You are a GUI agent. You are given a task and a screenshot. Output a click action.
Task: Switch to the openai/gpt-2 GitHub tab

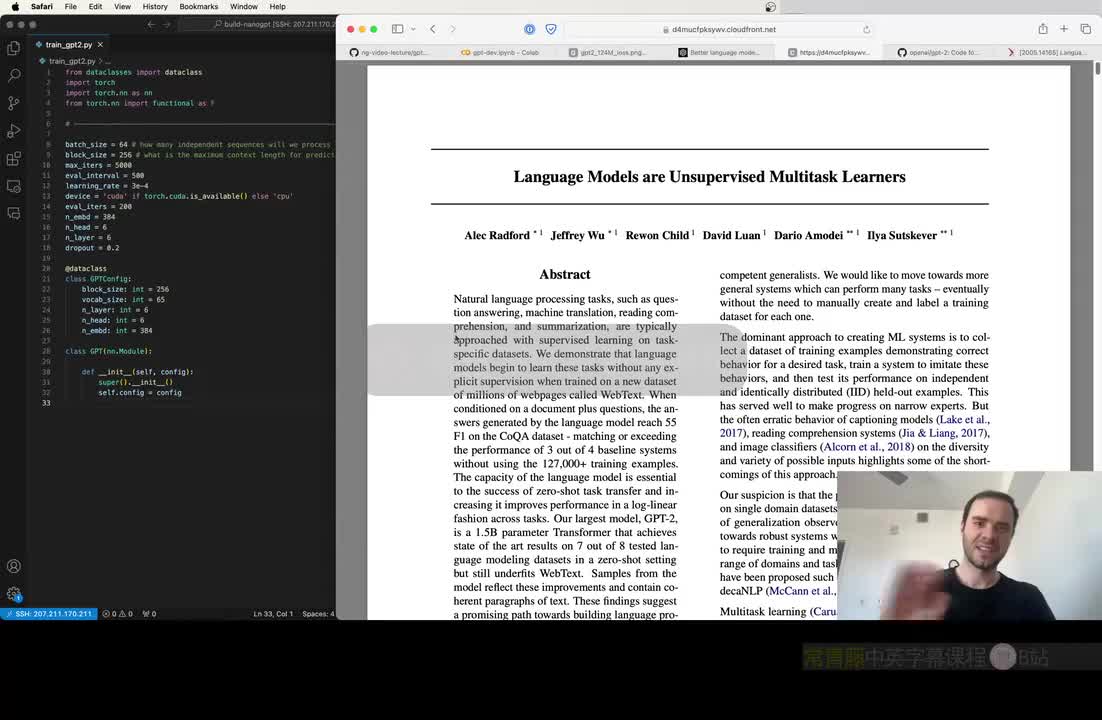939,52
